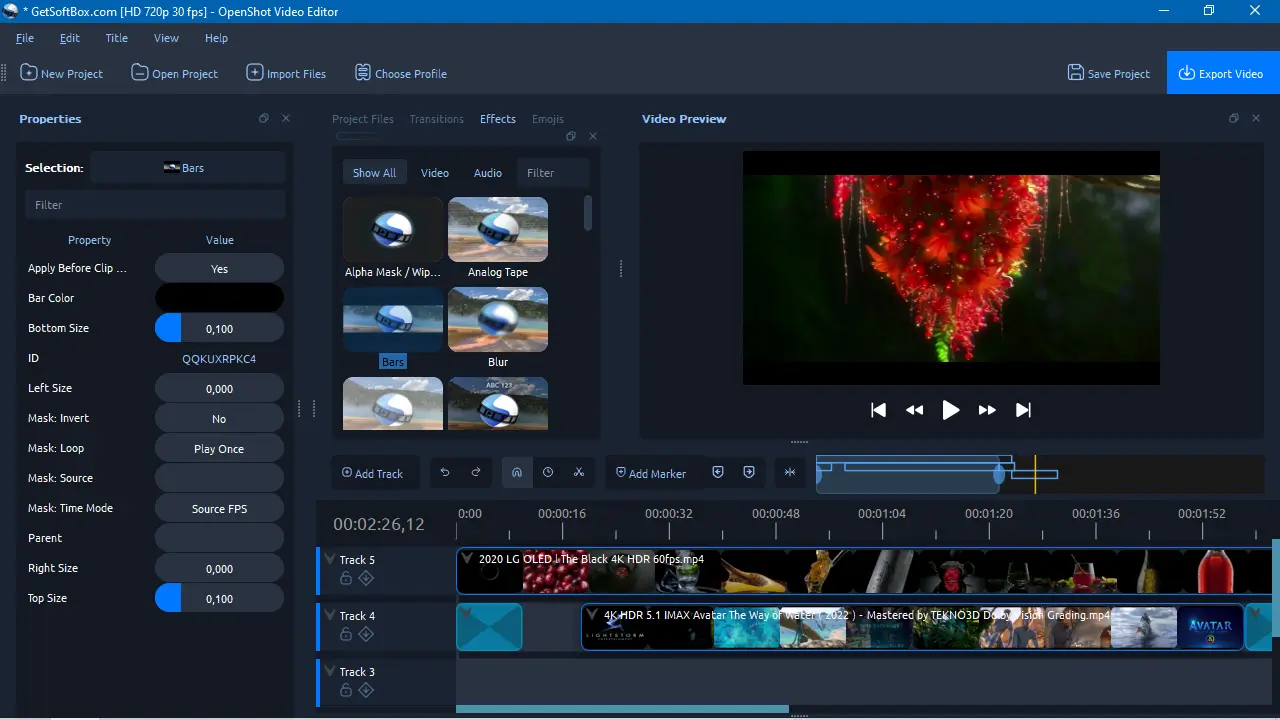Click the Properties filter input field
Screen dimensions: 1280x720
pos(155,205)
